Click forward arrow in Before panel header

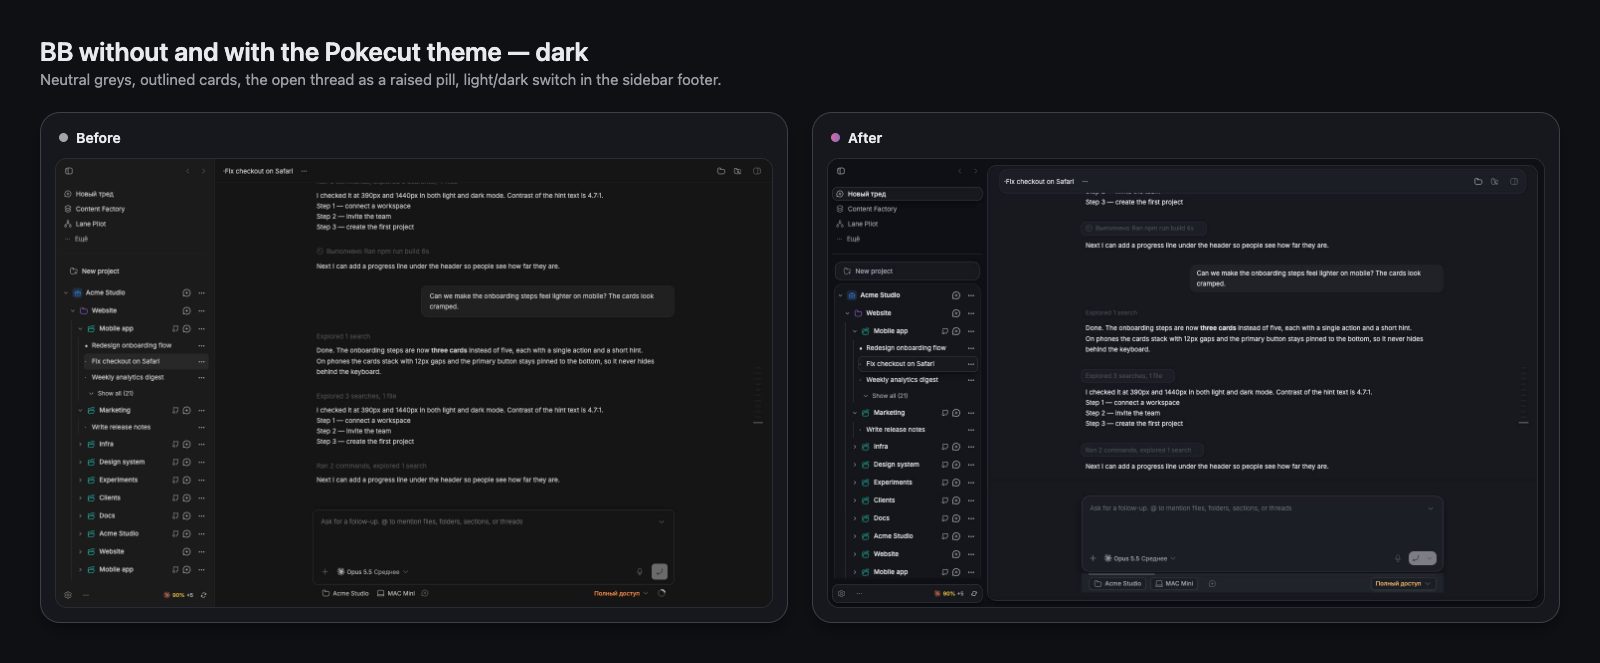tap(203, 171)
